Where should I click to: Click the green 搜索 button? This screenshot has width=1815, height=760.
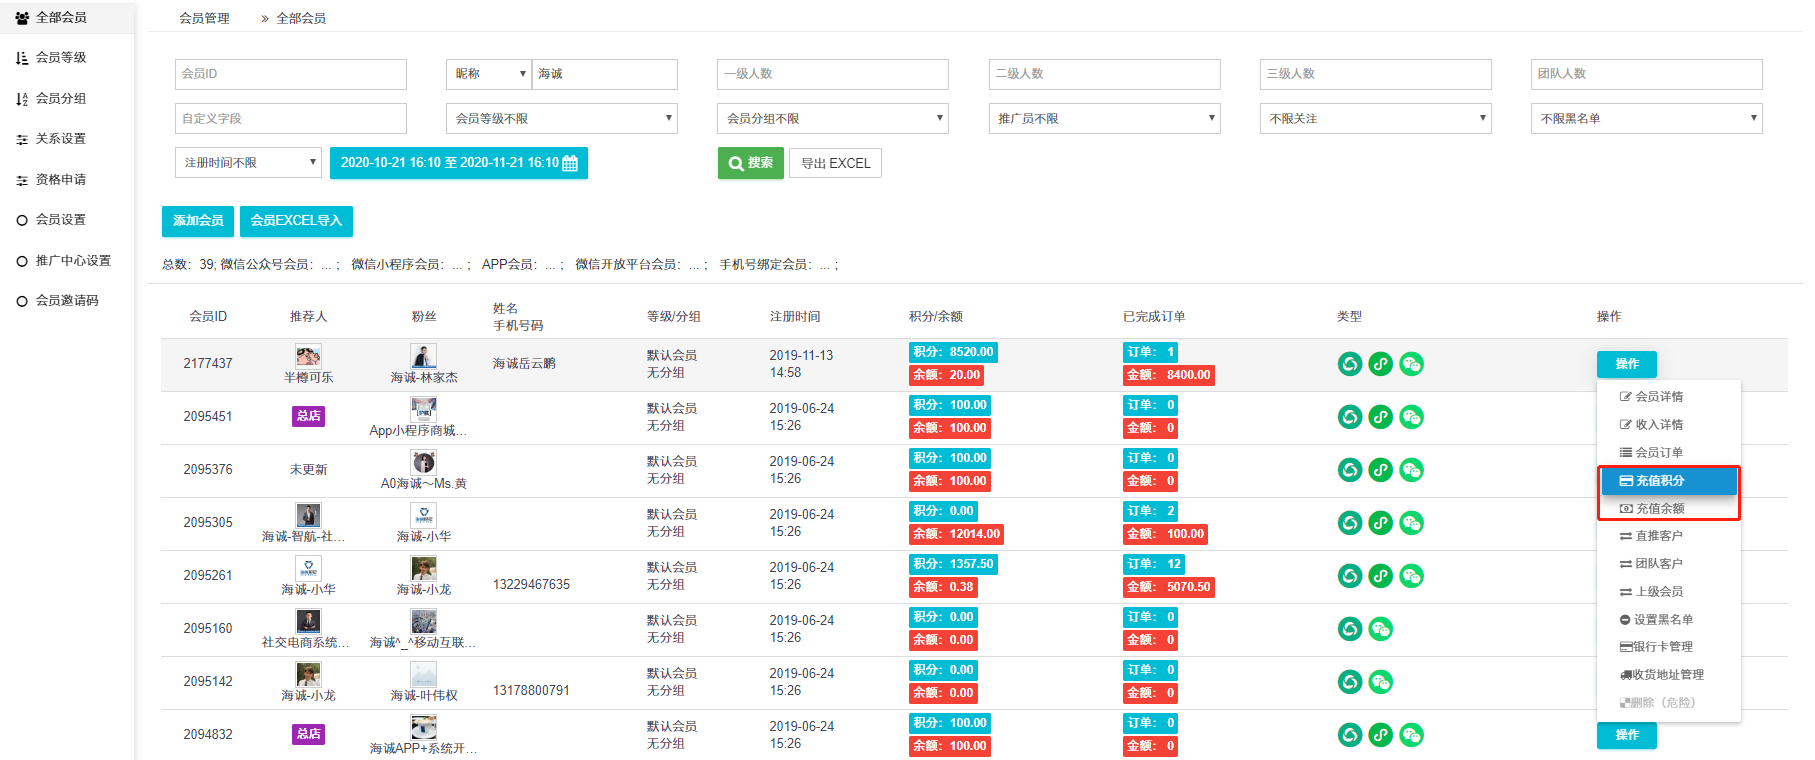(x=750, y=163)
